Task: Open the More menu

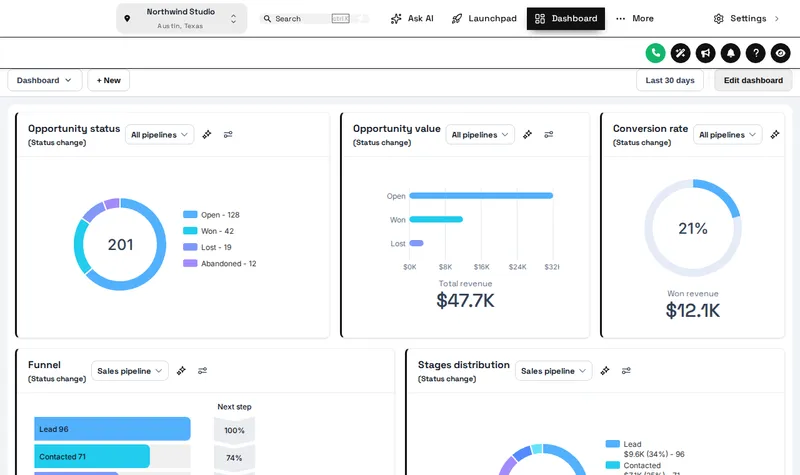Action: coord(635,19)
